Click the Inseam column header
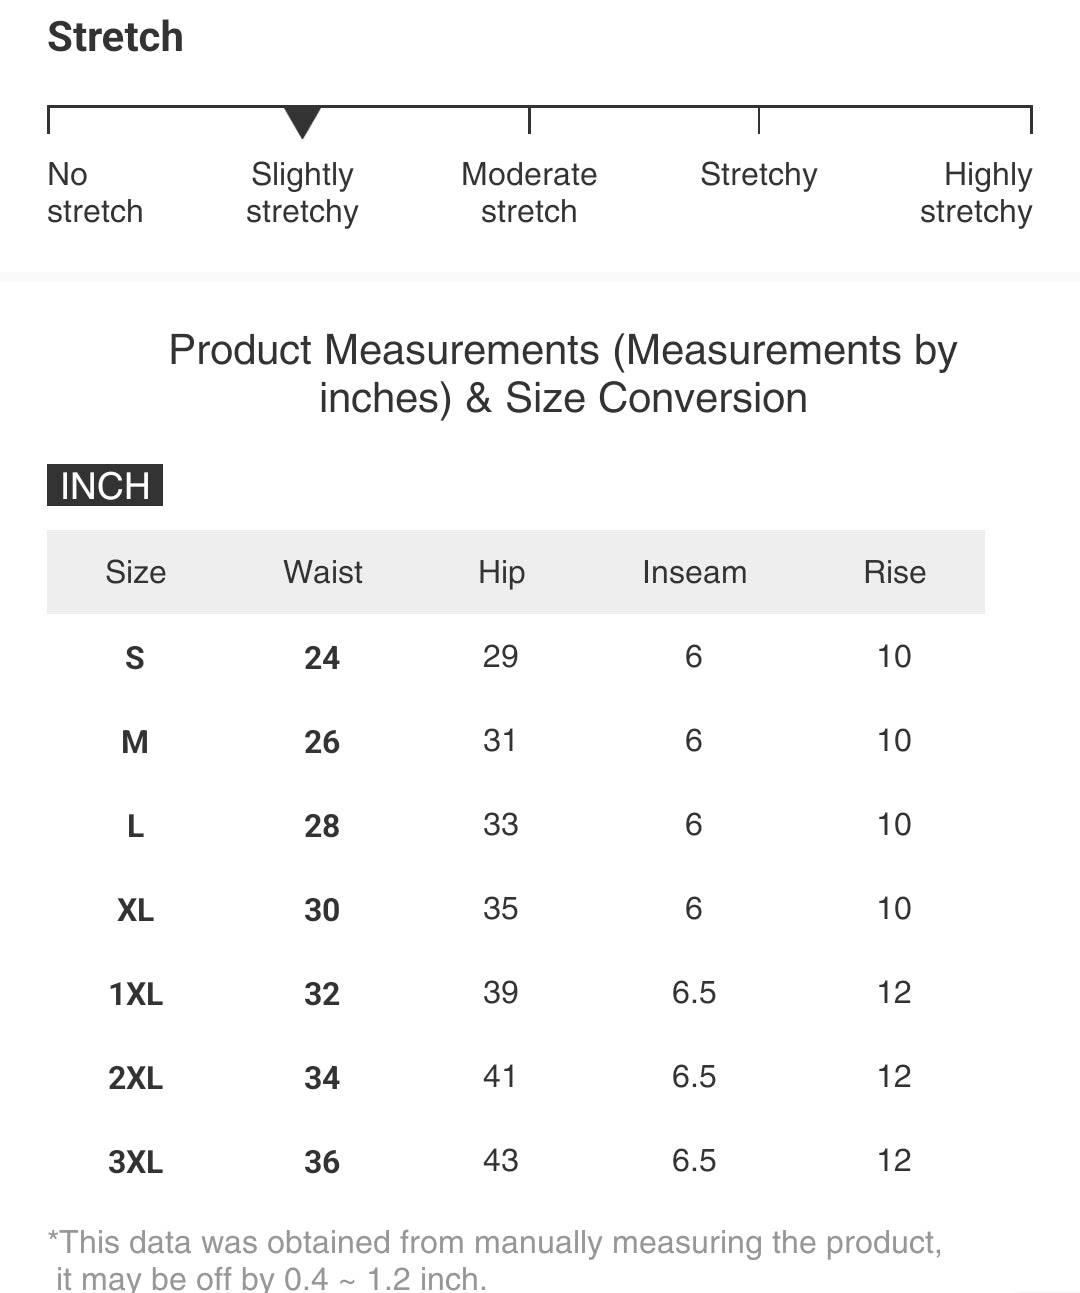 [x=694, y=572]
